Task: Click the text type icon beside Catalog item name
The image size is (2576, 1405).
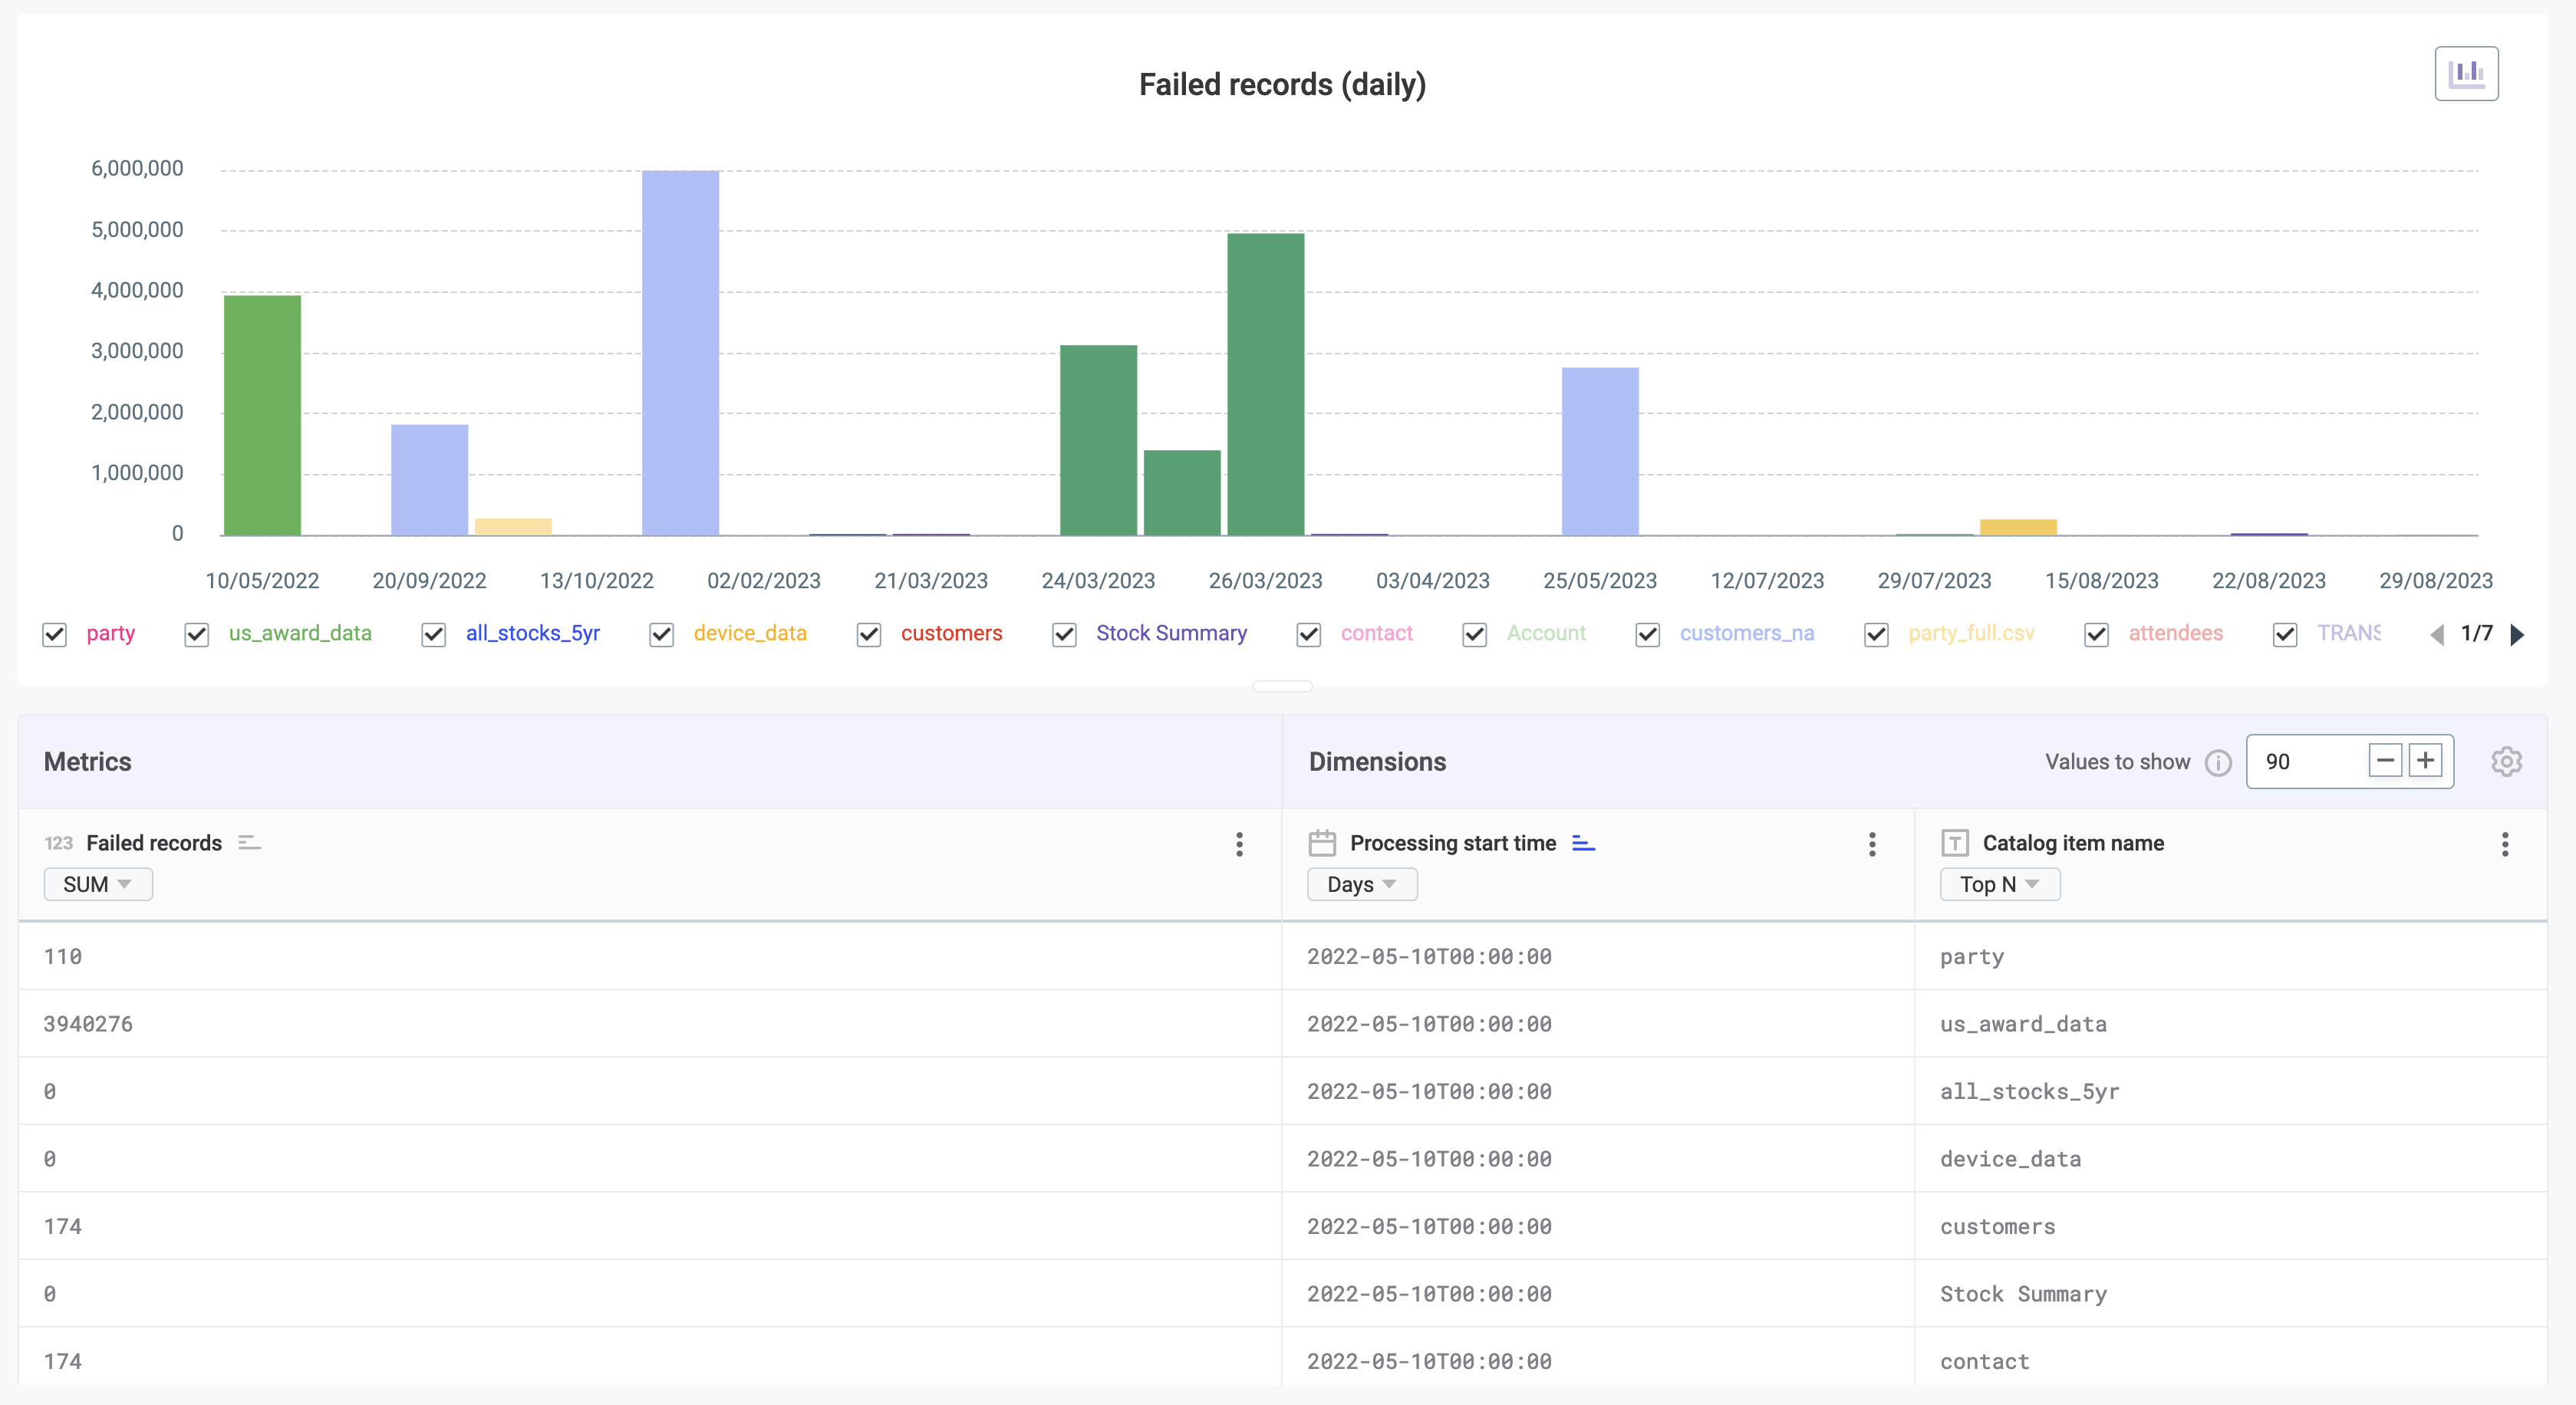Action: 1955,842
